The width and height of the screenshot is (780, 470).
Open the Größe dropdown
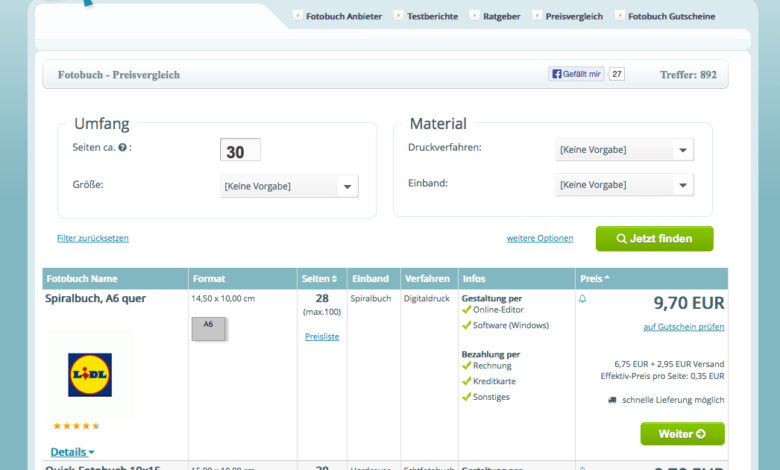pyautogui.click(x=289, y=186)
